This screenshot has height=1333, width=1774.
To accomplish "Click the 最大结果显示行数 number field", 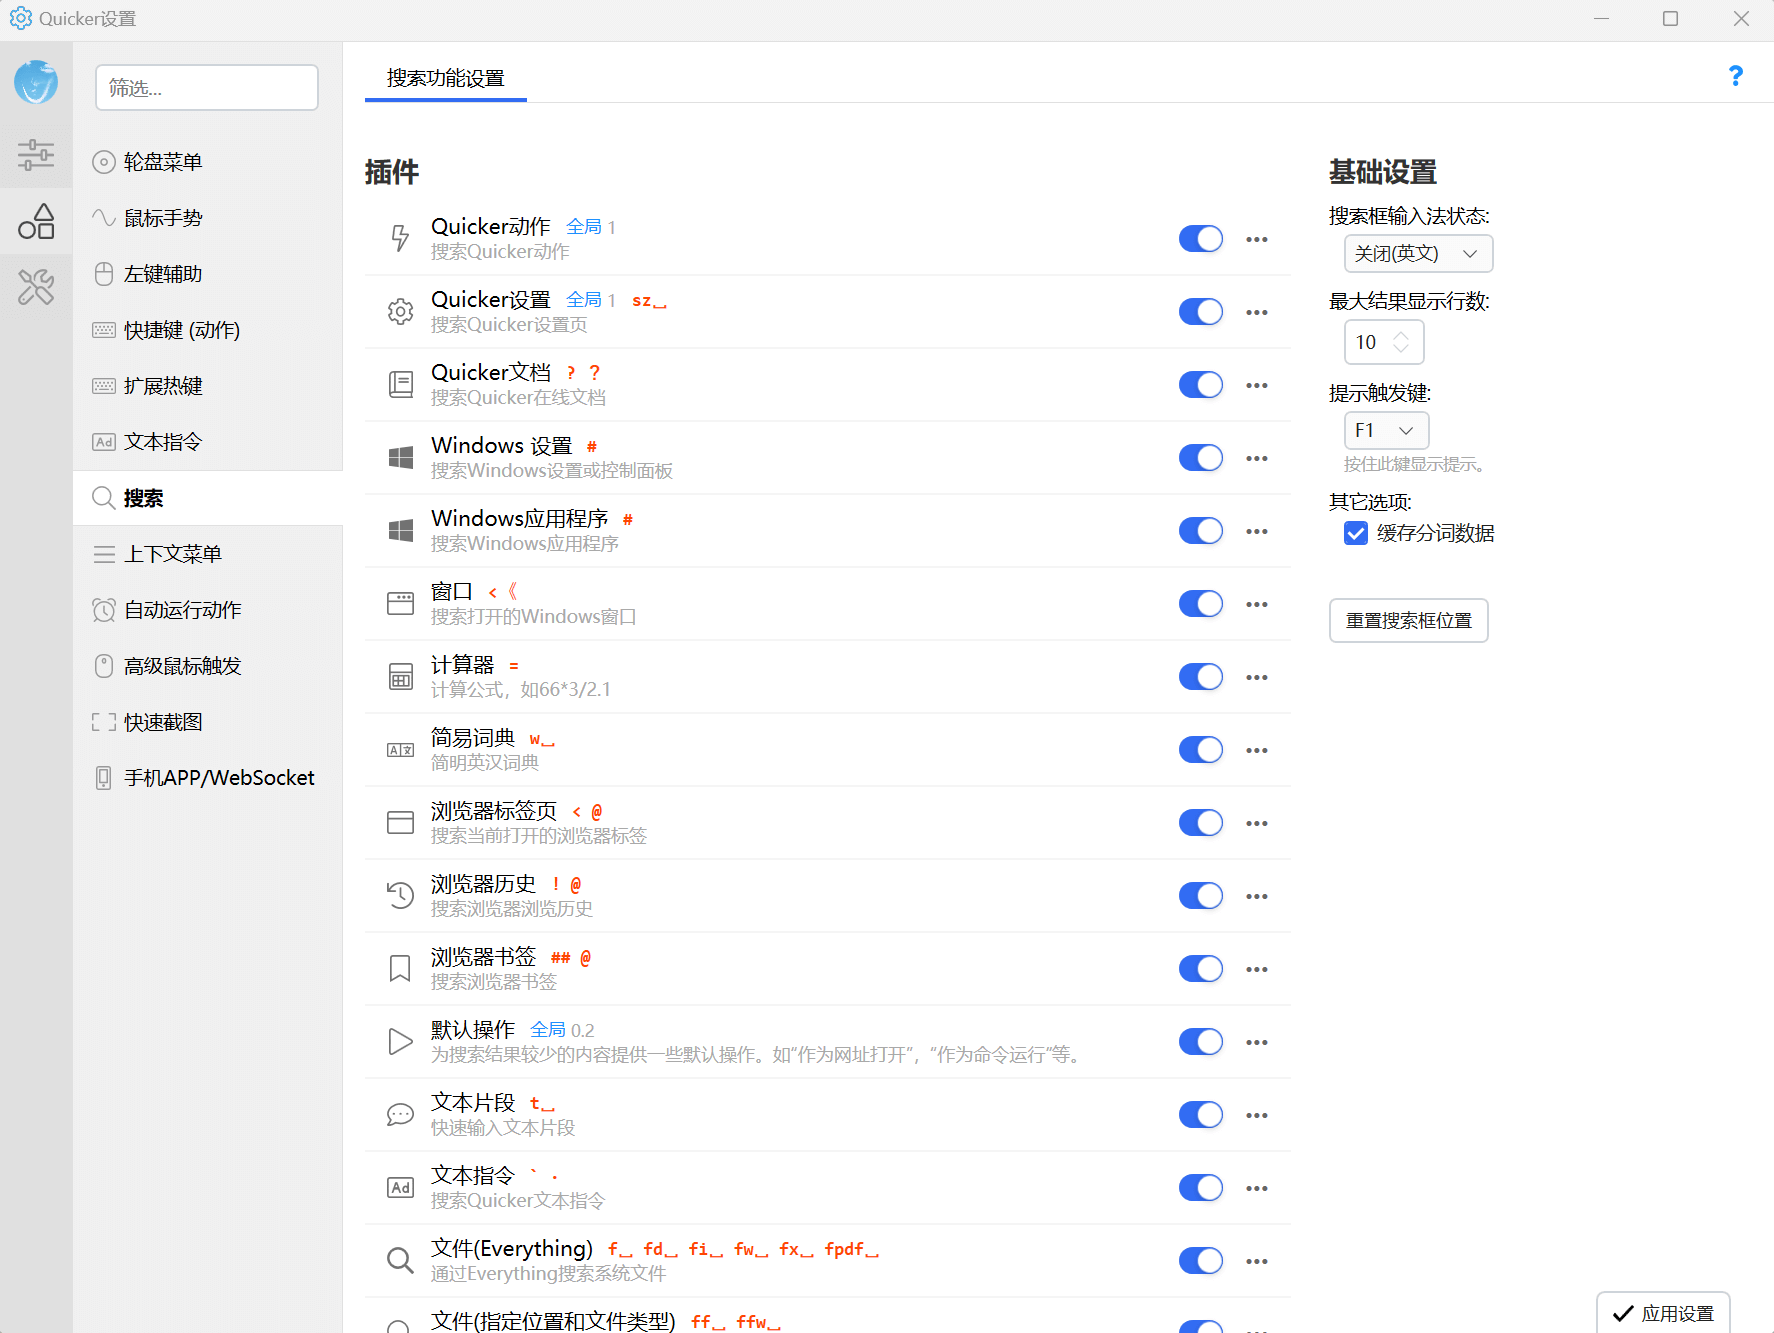I will [1384, 343].
